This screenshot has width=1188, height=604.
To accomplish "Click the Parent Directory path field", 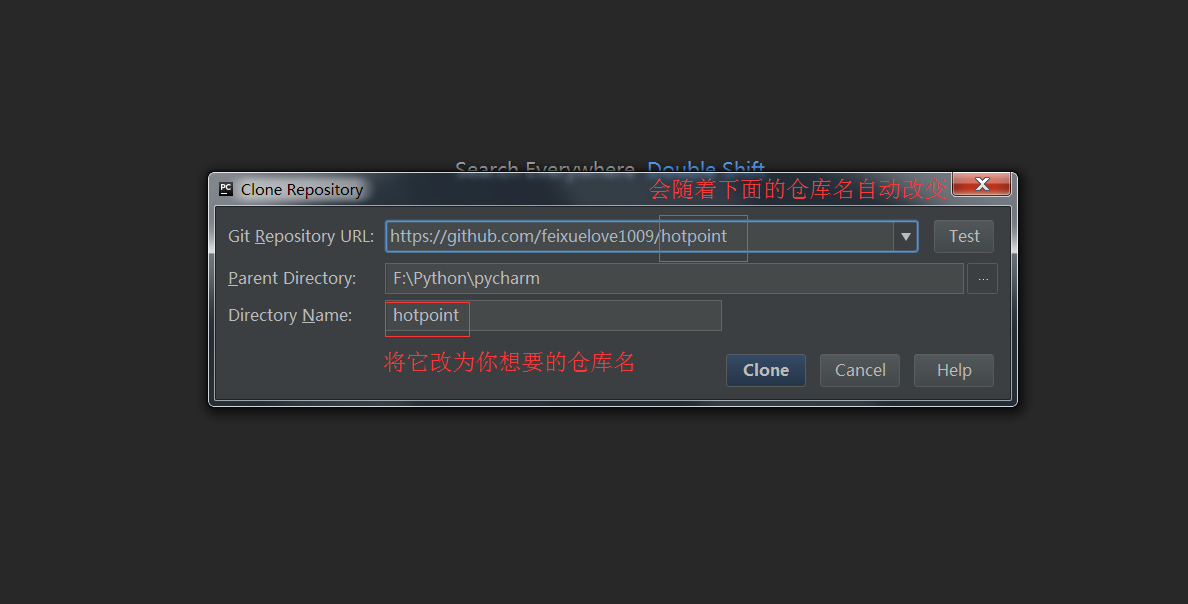I will coord(673,279).
